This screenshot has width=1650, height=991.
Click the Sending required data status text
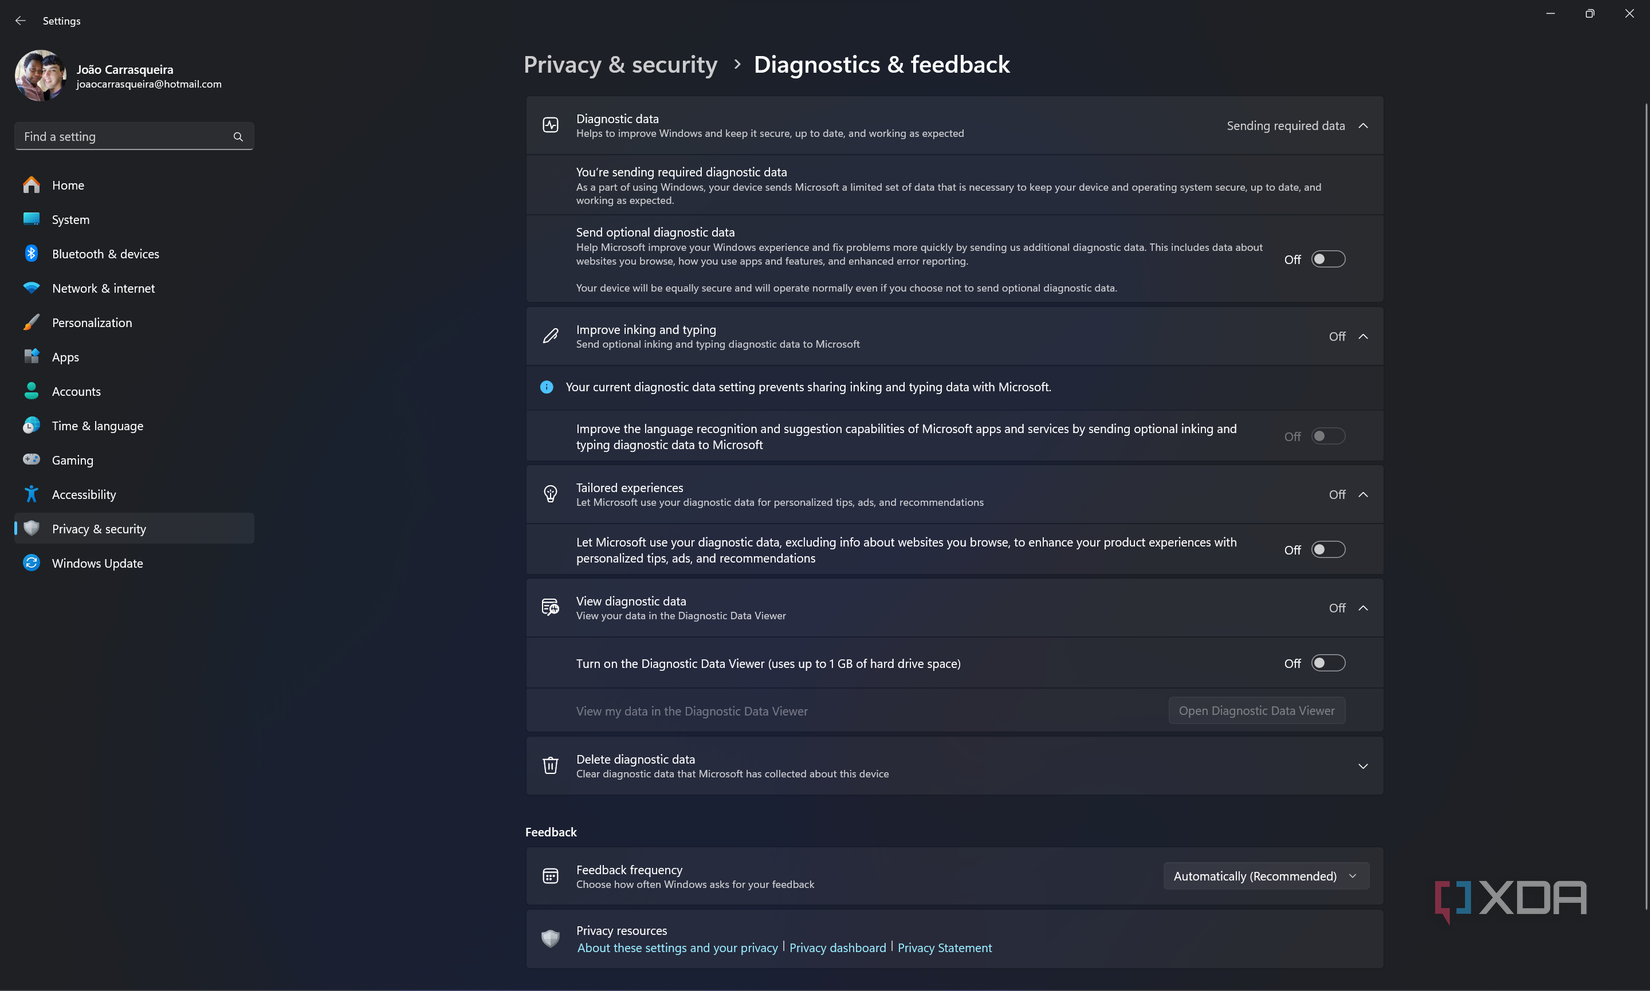pos(1286,126)
